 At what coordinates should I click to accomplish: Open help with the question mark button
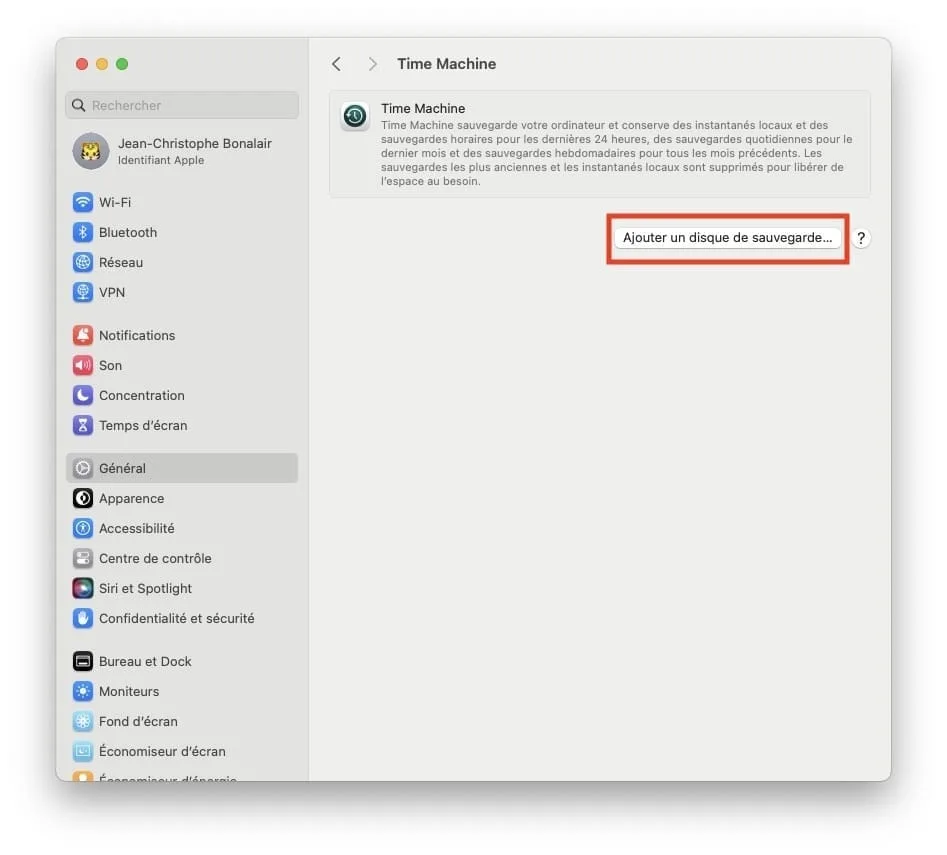pyautogui.click(x=861, y=238)
